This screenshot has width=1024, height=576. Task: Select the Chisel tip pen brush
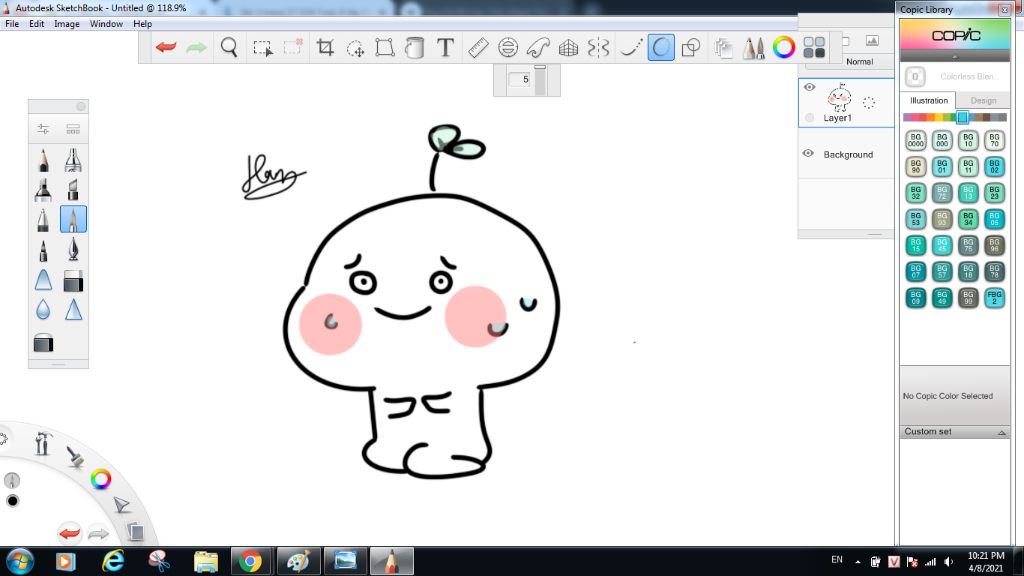pyautogui.click(x=73, y=189)
